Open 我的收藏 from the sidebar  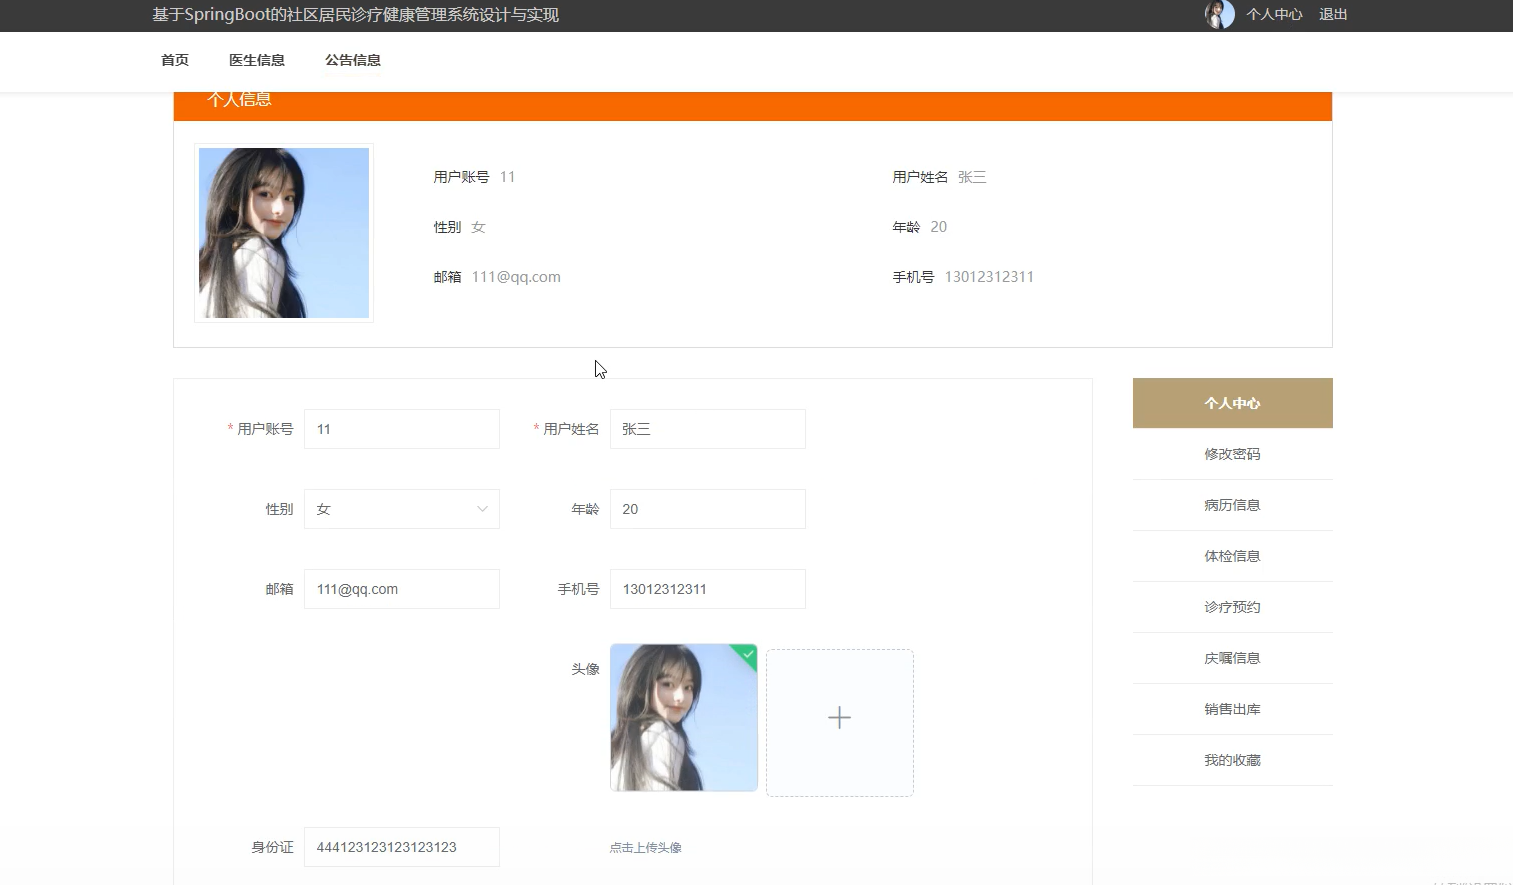click(1231, 760)
